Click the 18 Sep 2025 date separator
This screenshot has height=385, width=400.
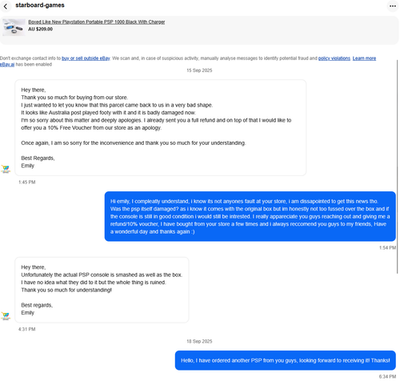[199, 341]
